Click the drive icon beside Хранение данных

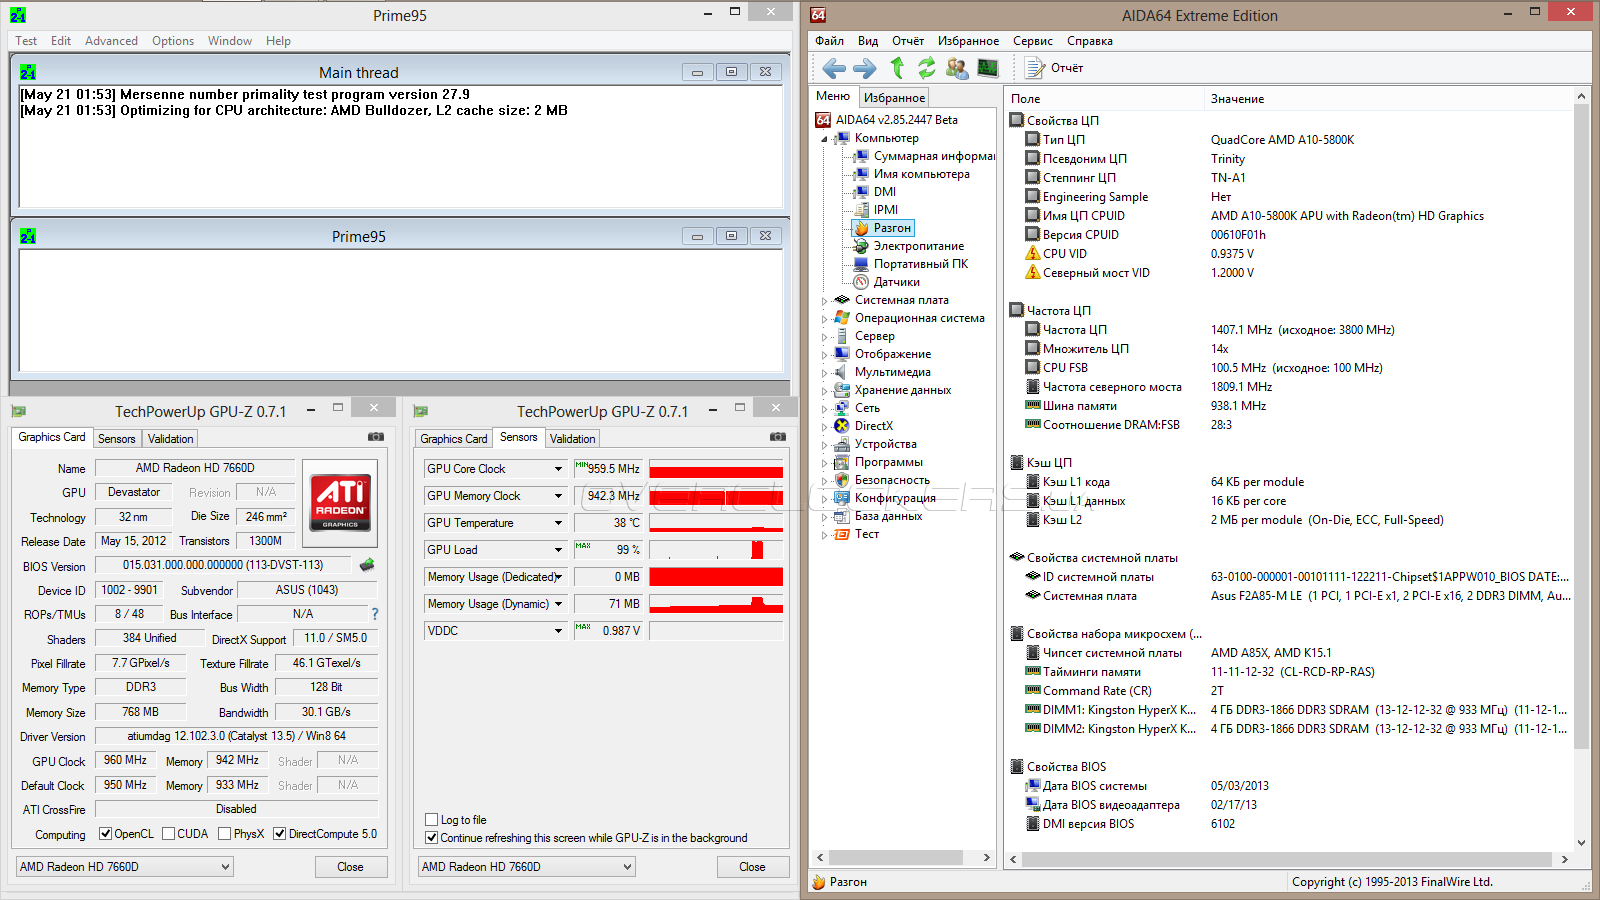coord(842,390)
